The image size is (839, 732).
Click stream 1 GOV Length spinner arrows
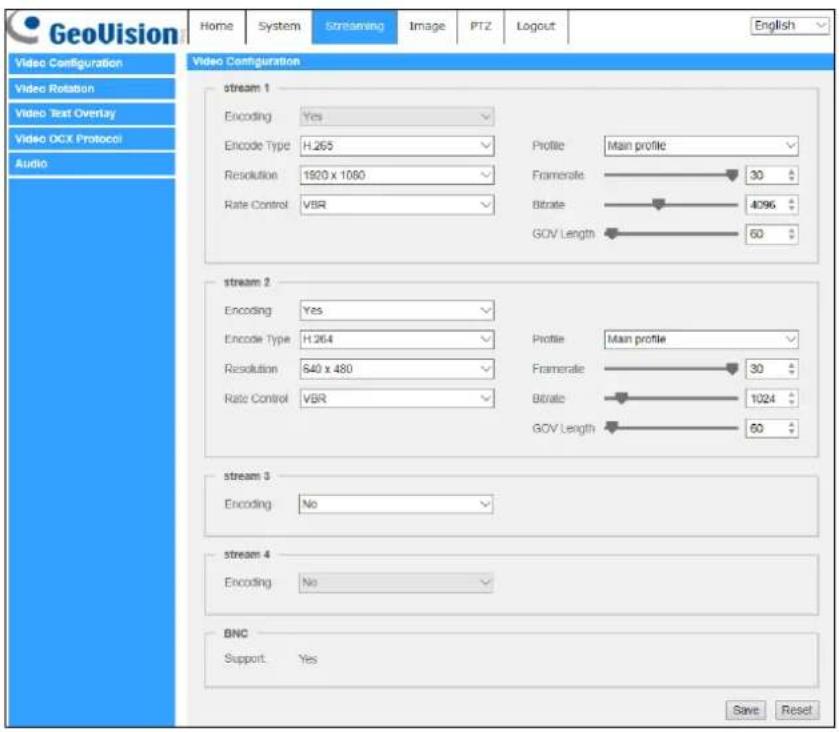point(791,234)
